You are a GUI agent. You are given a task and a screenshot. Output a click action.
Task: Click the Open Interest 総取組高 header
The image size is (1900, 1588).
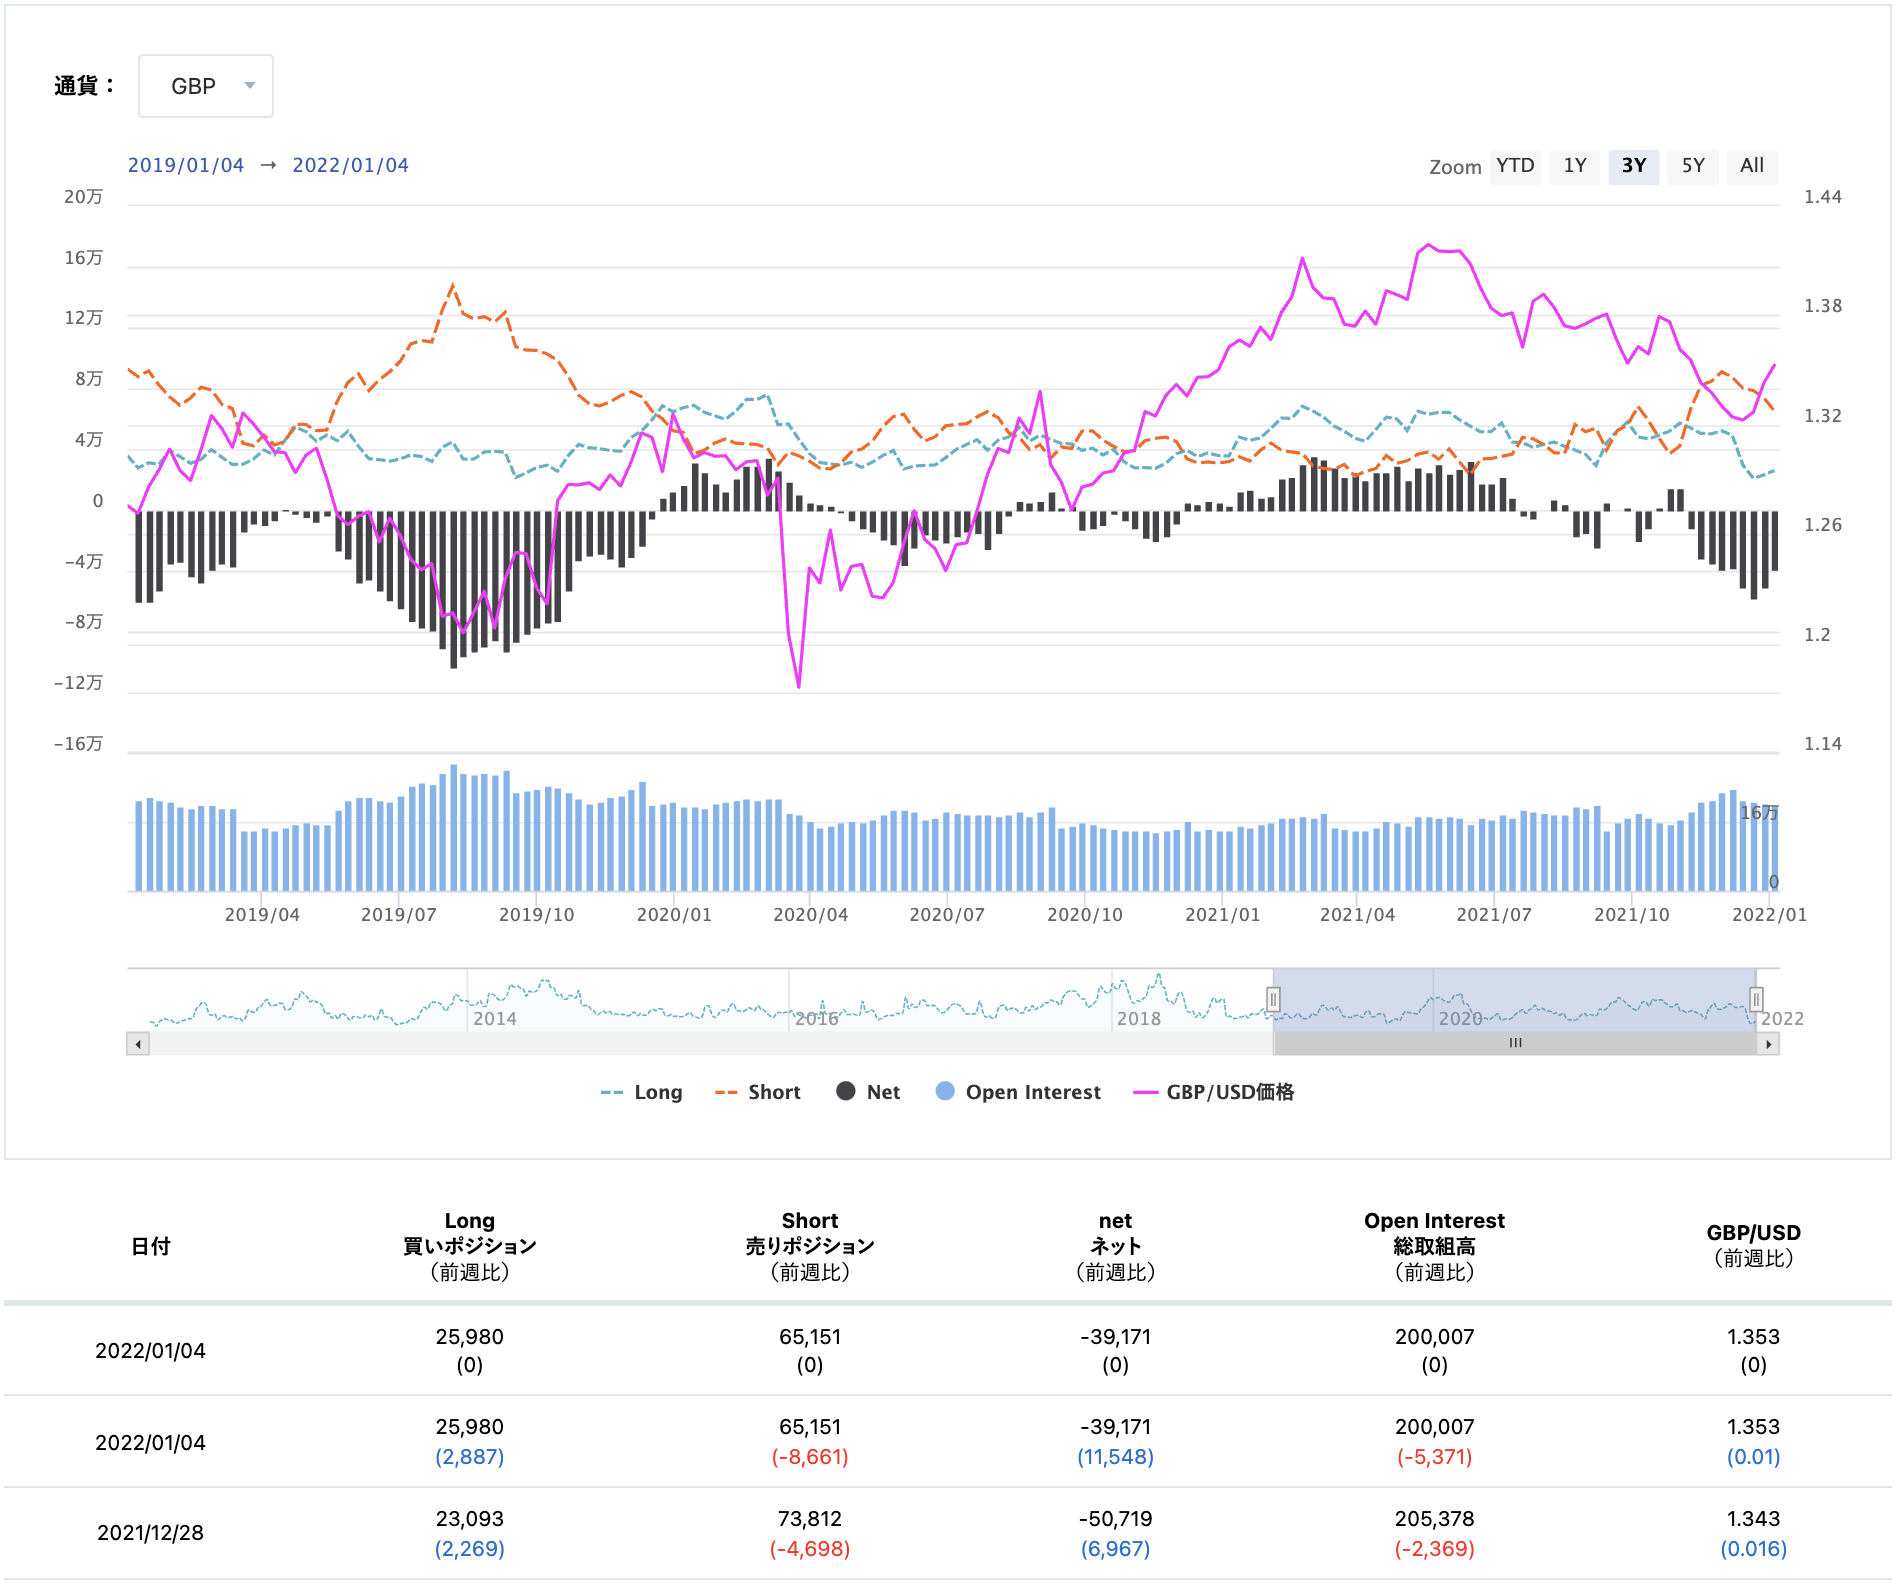click(1434, 1246)
